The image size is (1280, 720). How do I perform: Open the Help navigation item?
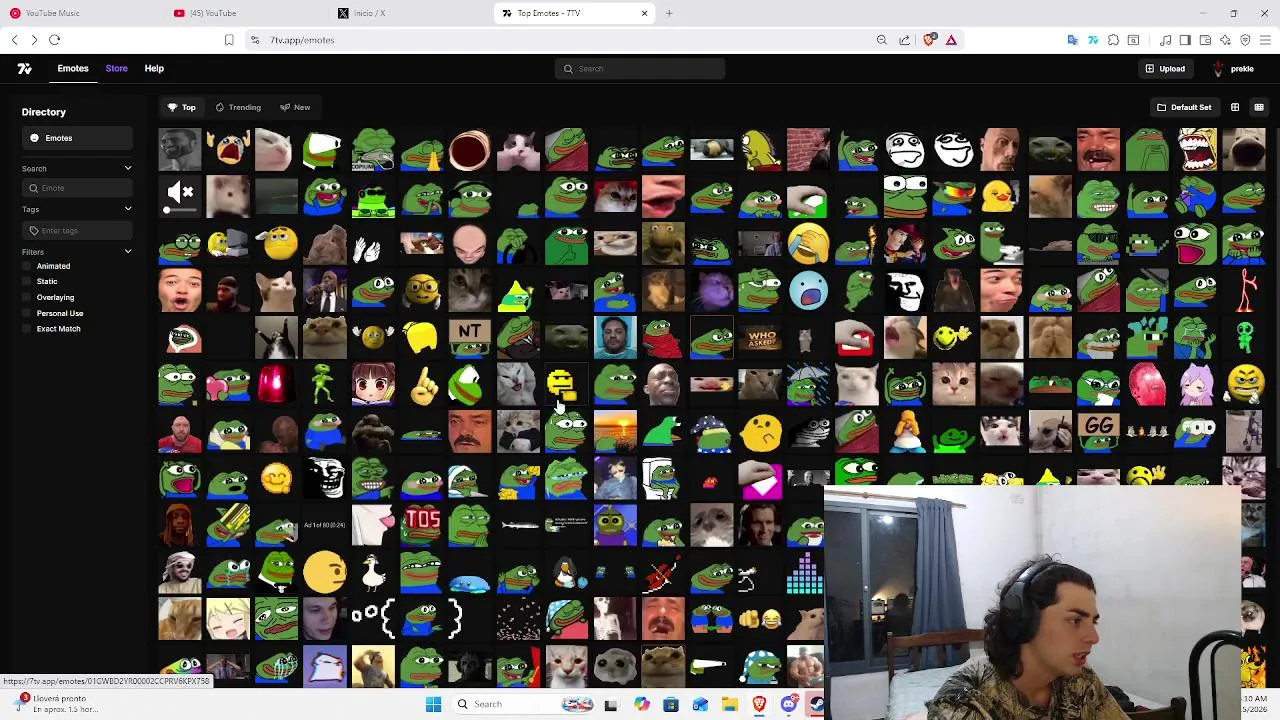pos(154,68)
